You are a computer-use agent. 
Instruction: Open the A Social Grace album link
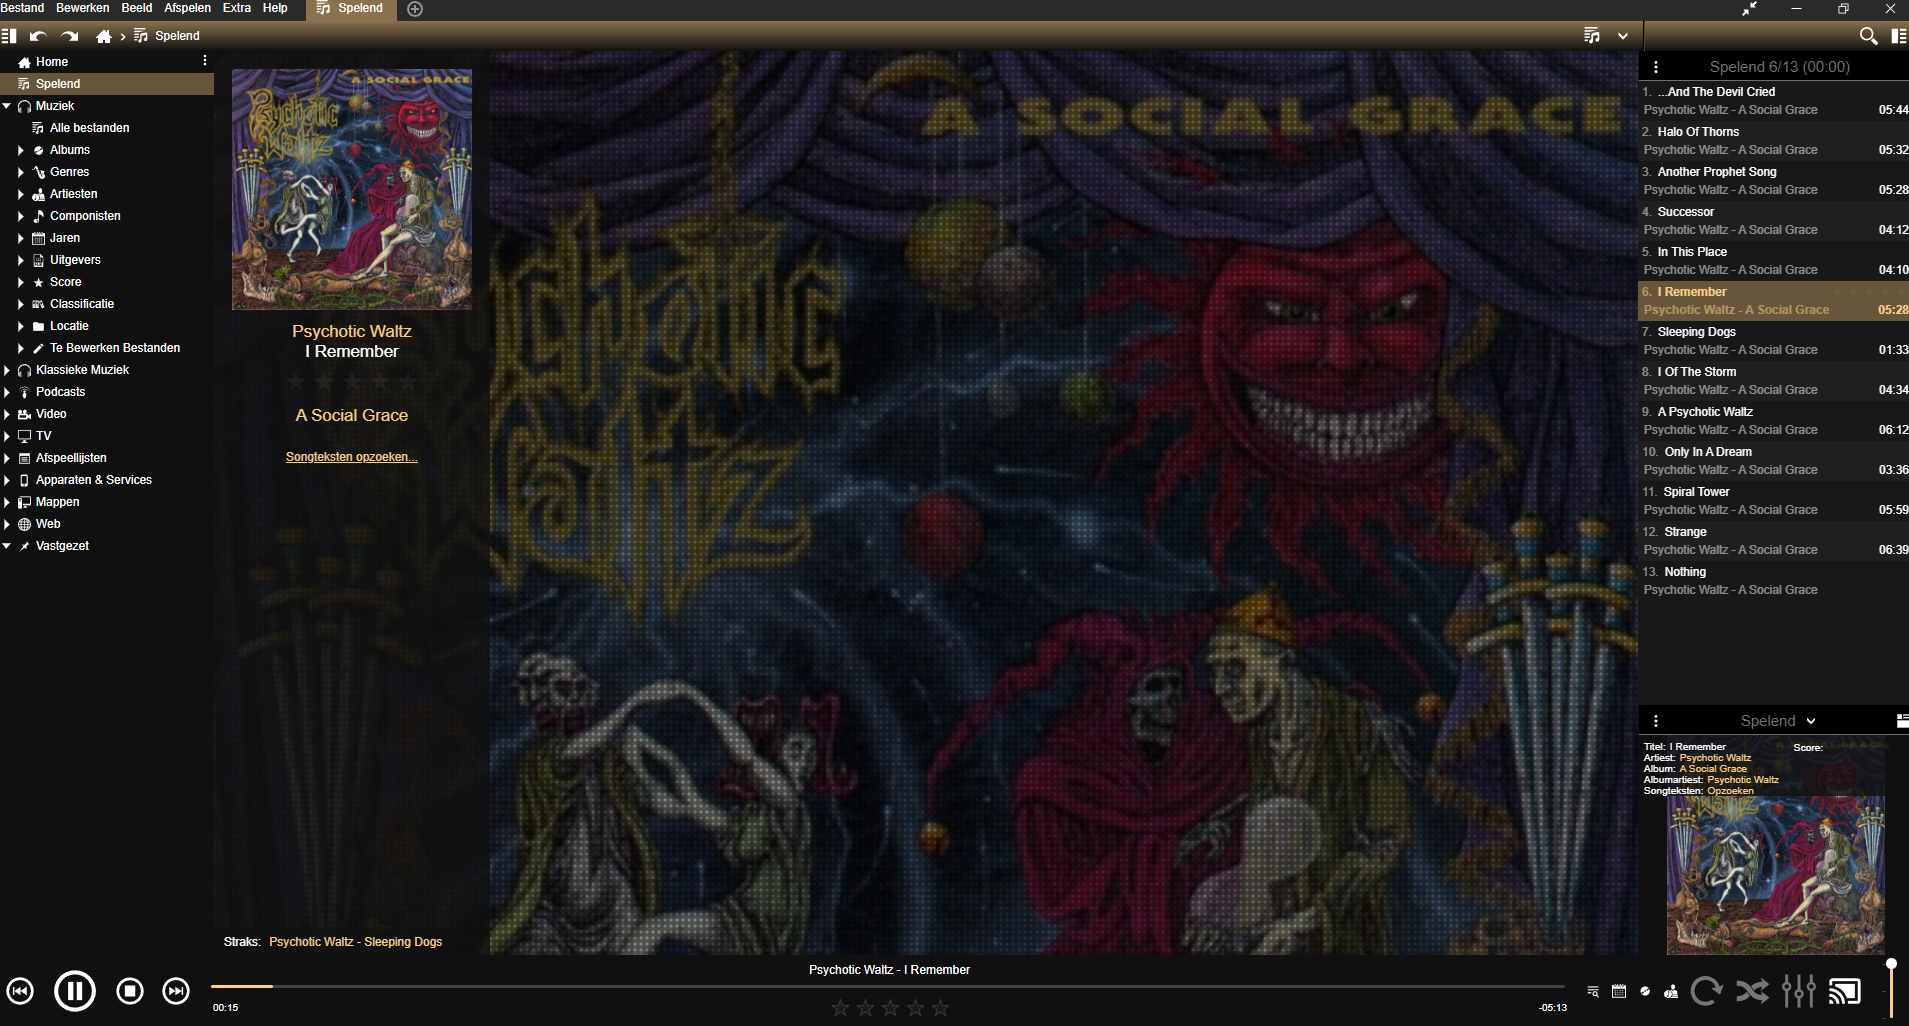pyautogui.click(x=352, y=415)
